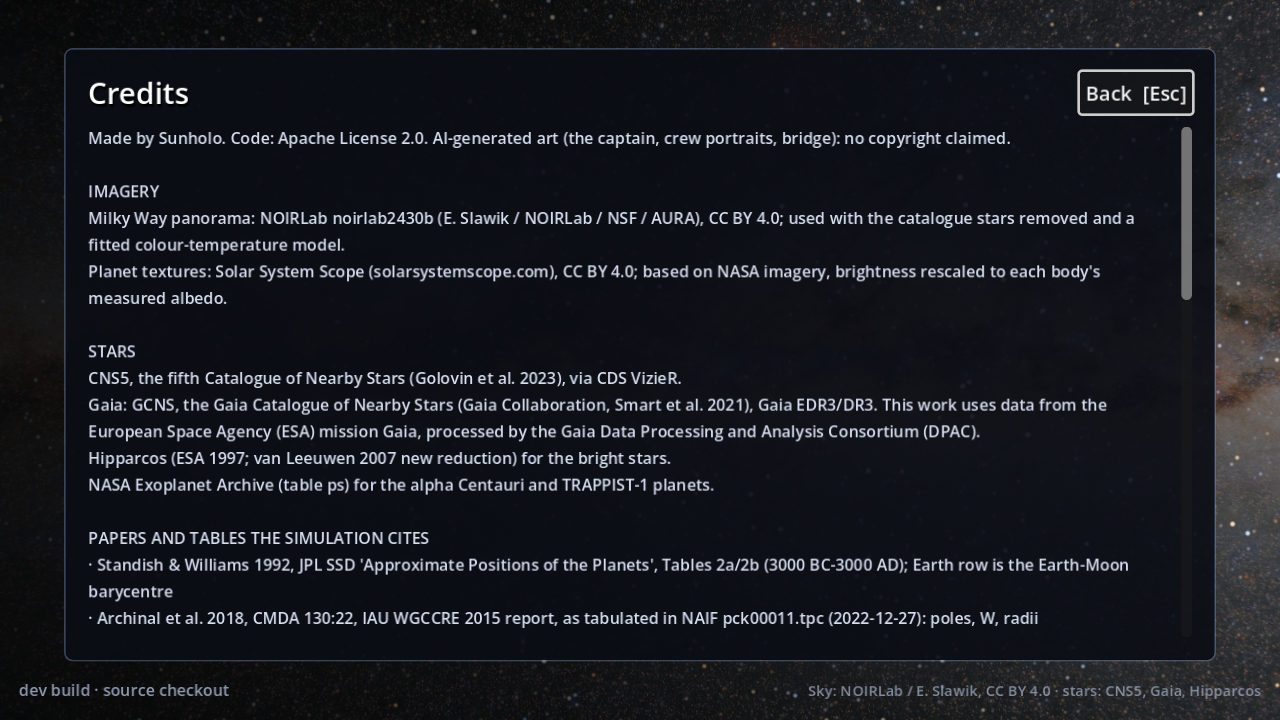Image resolution: width=1280 pixels, height=720 pixels.
Task: Click the Gaia GCNS catalogue credit line
Action: point(597,405)
